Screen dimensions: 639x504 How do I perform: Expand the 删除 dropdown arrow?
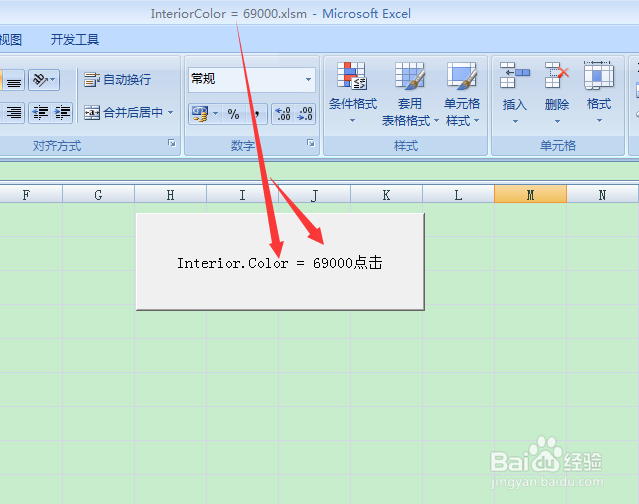557,121
